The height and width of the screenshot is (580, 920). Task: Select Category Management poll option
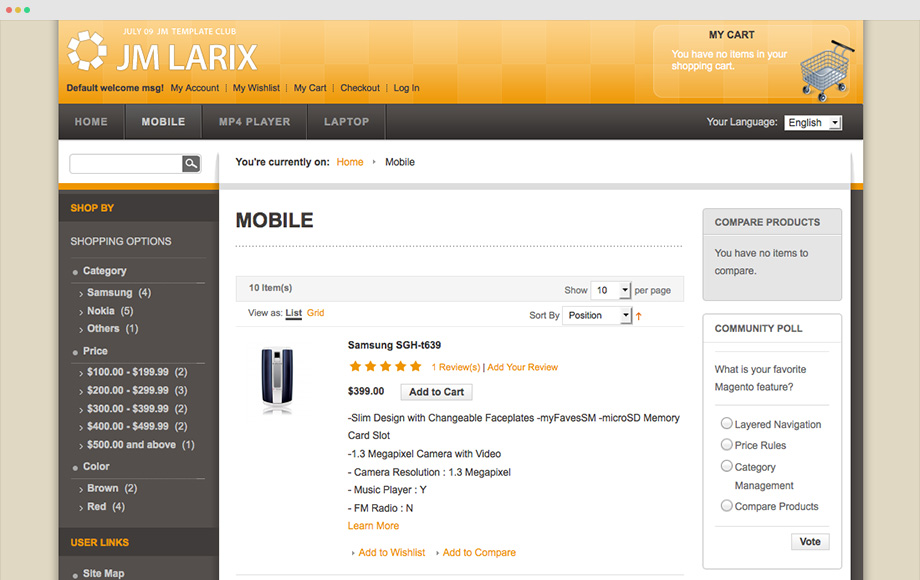tap(726, 466)
